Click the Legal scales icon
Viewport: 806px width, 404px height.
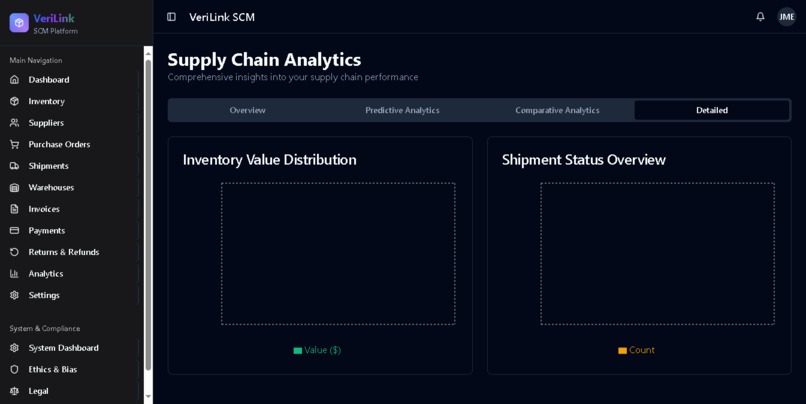click(x=14, y=391)
